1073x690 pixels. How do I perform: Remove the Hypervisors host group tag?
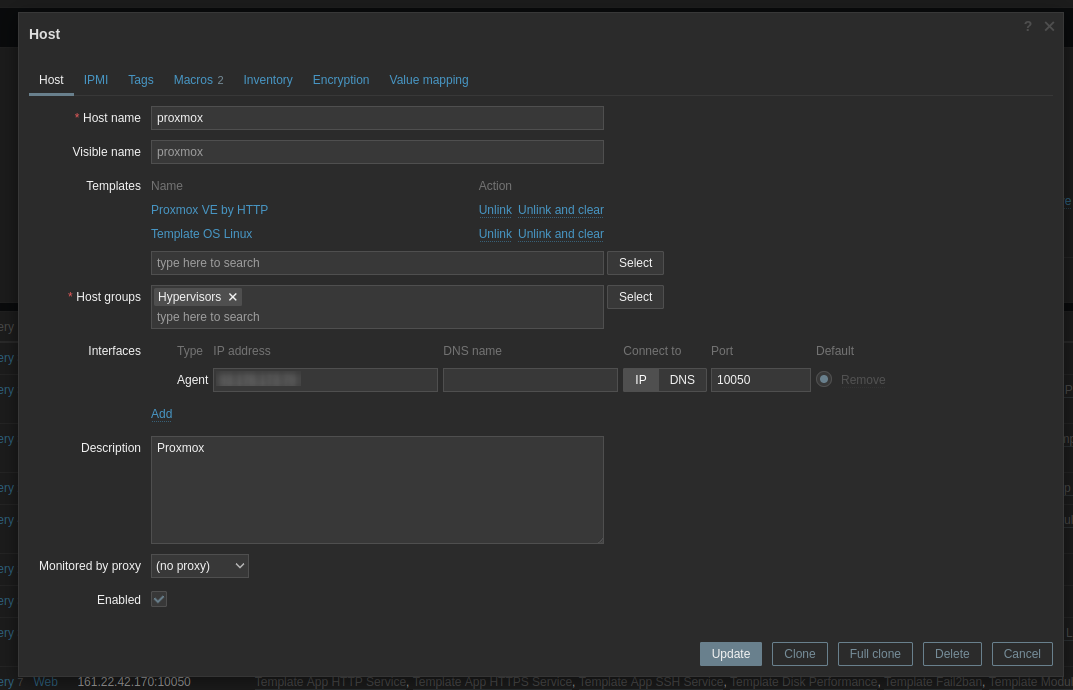pos(233,297)
